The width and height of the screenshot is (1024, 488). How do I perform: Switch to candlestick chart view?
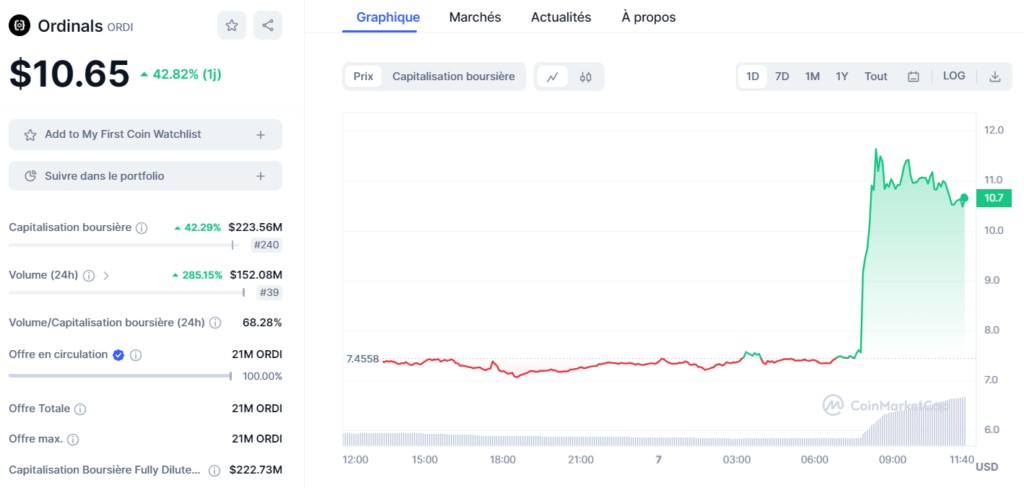point(585,77)
